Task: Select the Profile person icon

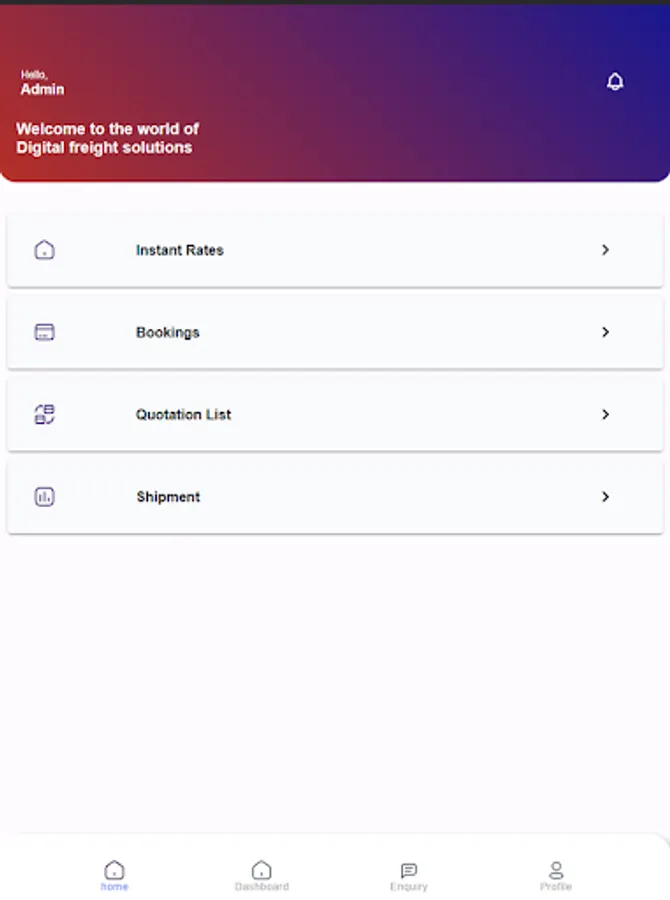Action: [x=556, y=869]
